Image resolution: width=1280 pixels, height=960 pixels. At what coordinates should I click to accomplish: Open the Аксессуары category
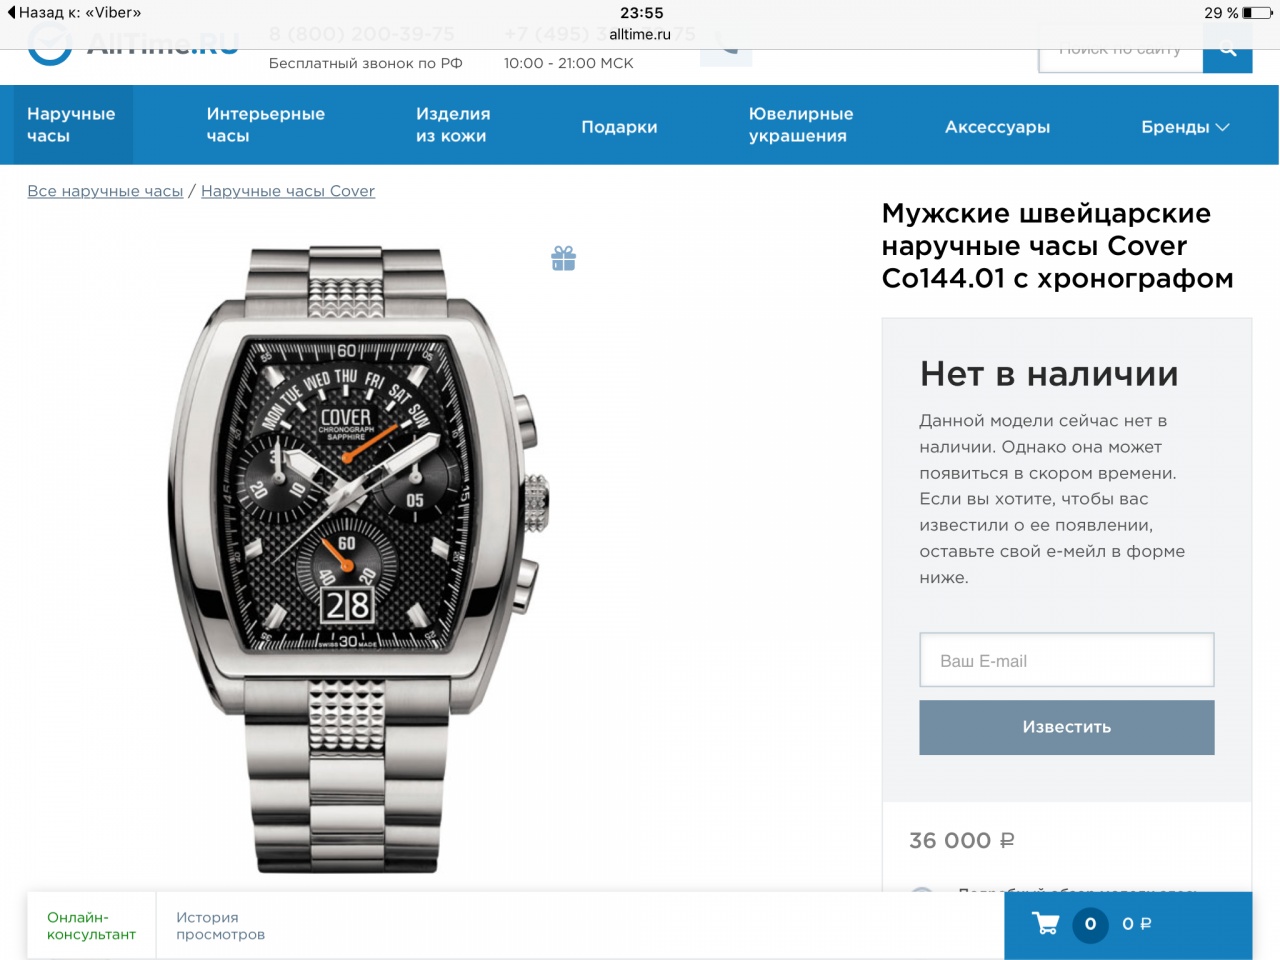click(x=997, y=127)
